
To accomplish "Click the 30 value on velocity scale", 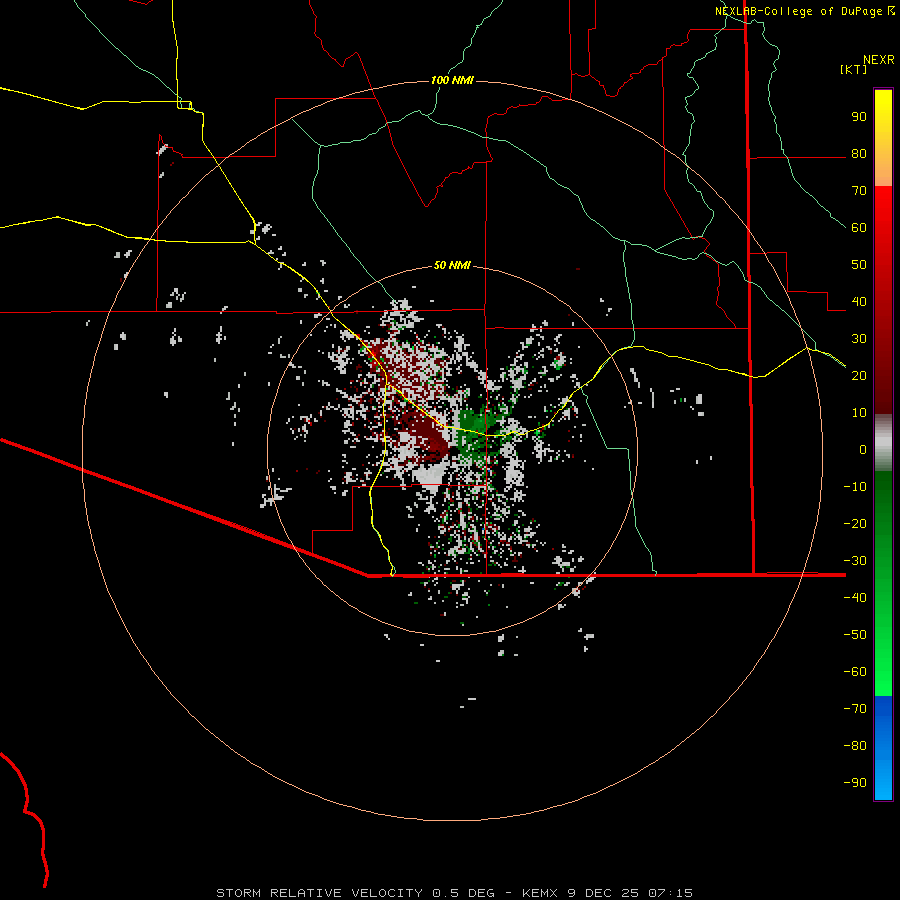I will coord(859,339).
